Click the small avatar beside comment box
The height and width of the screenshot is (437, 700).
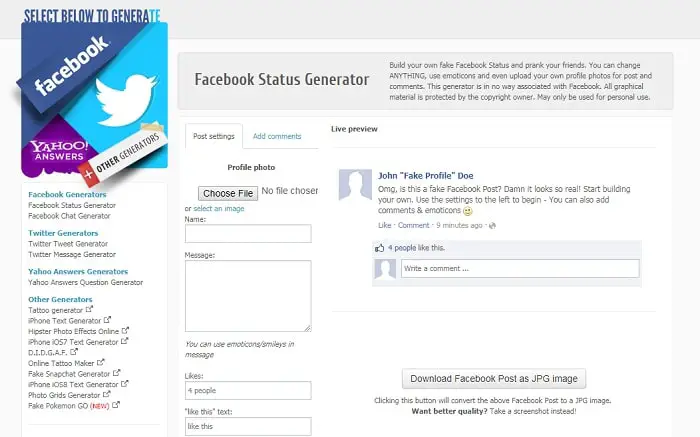(385, 269)
